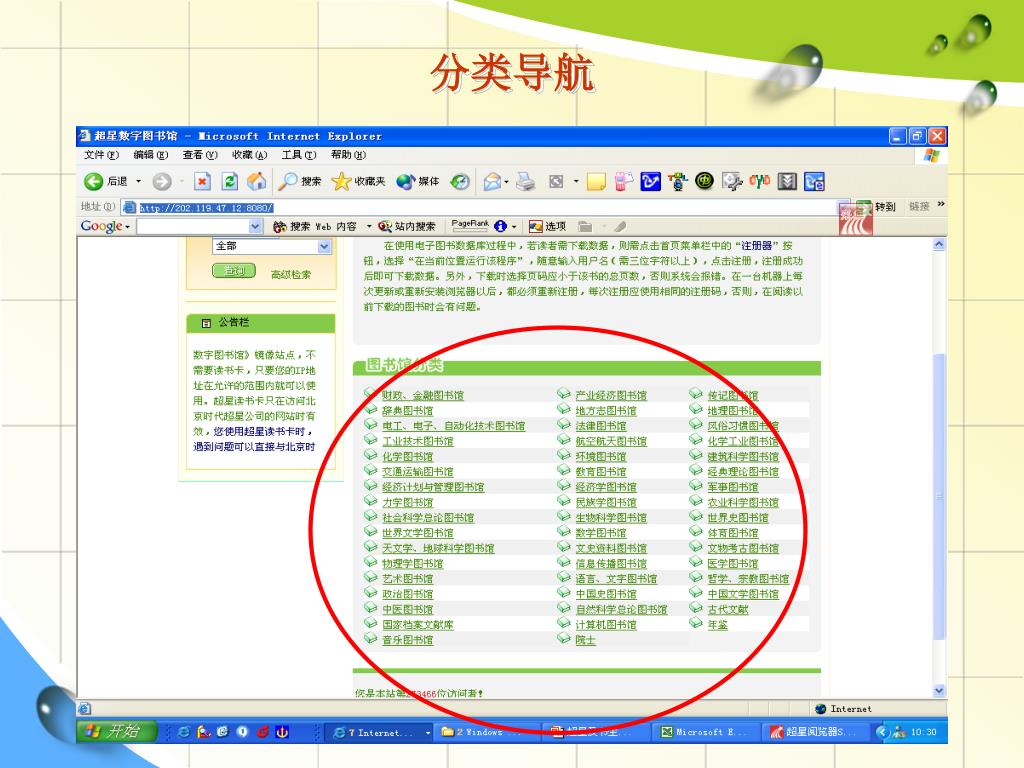Image resolution: width=1024 pixels, height=768 pixels.
Task: Click book icon beside 数学图书馆
Action: pos(564,532)
